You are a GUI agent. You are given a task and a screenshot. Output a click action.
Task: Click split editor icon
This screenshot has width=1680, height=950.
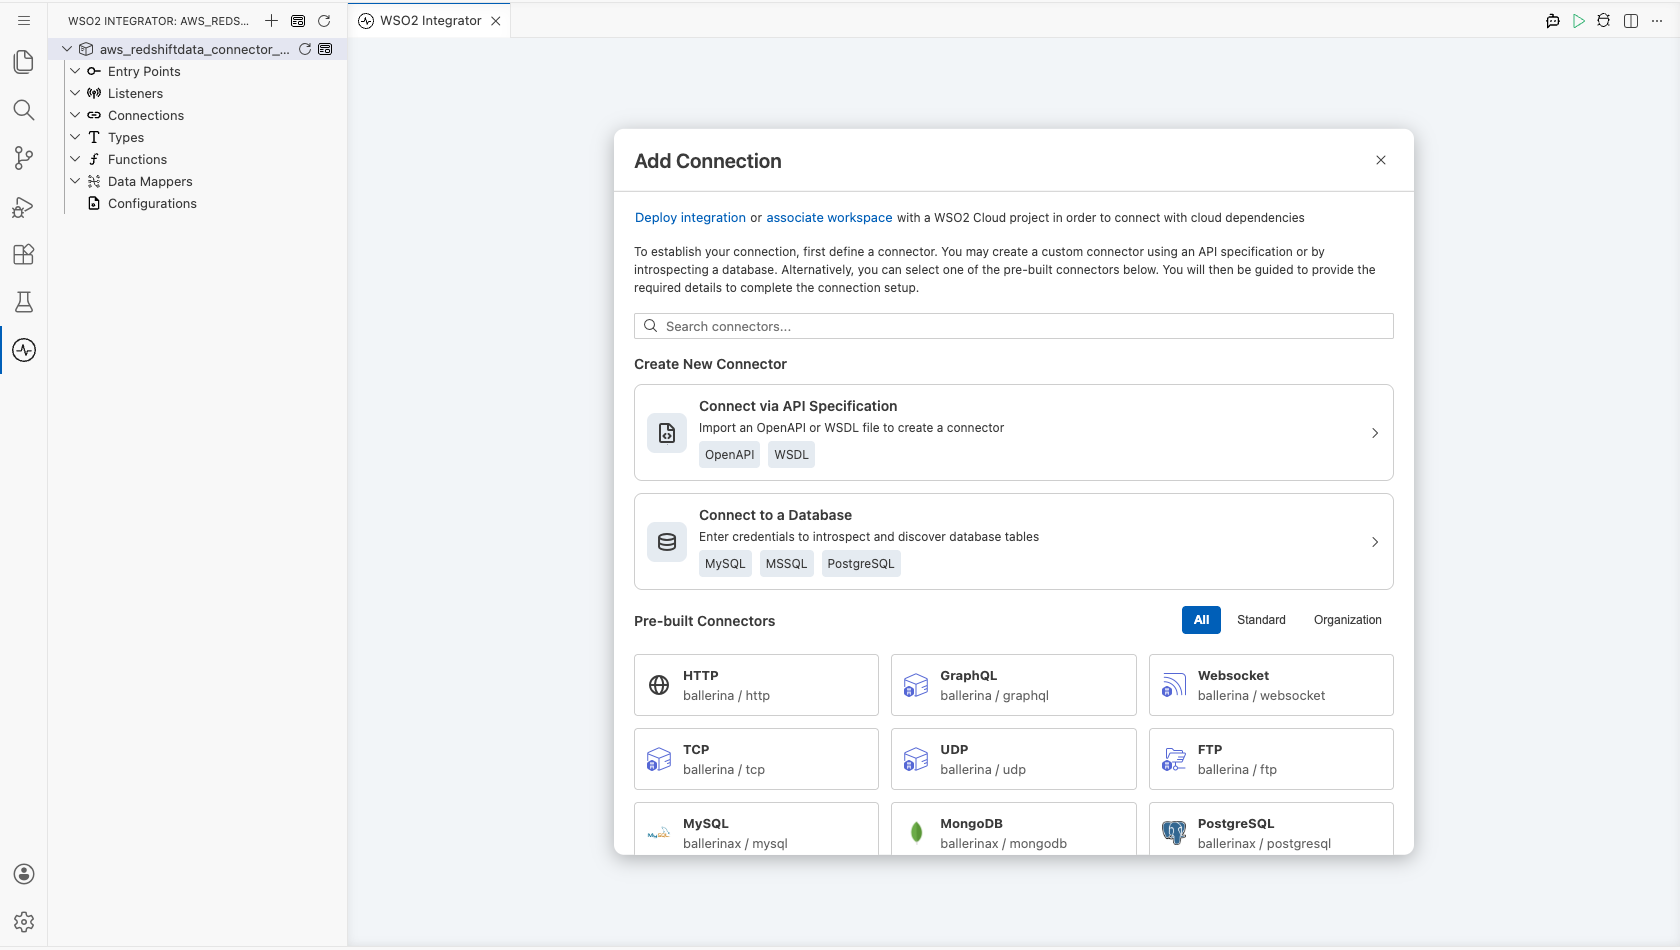1631,20
